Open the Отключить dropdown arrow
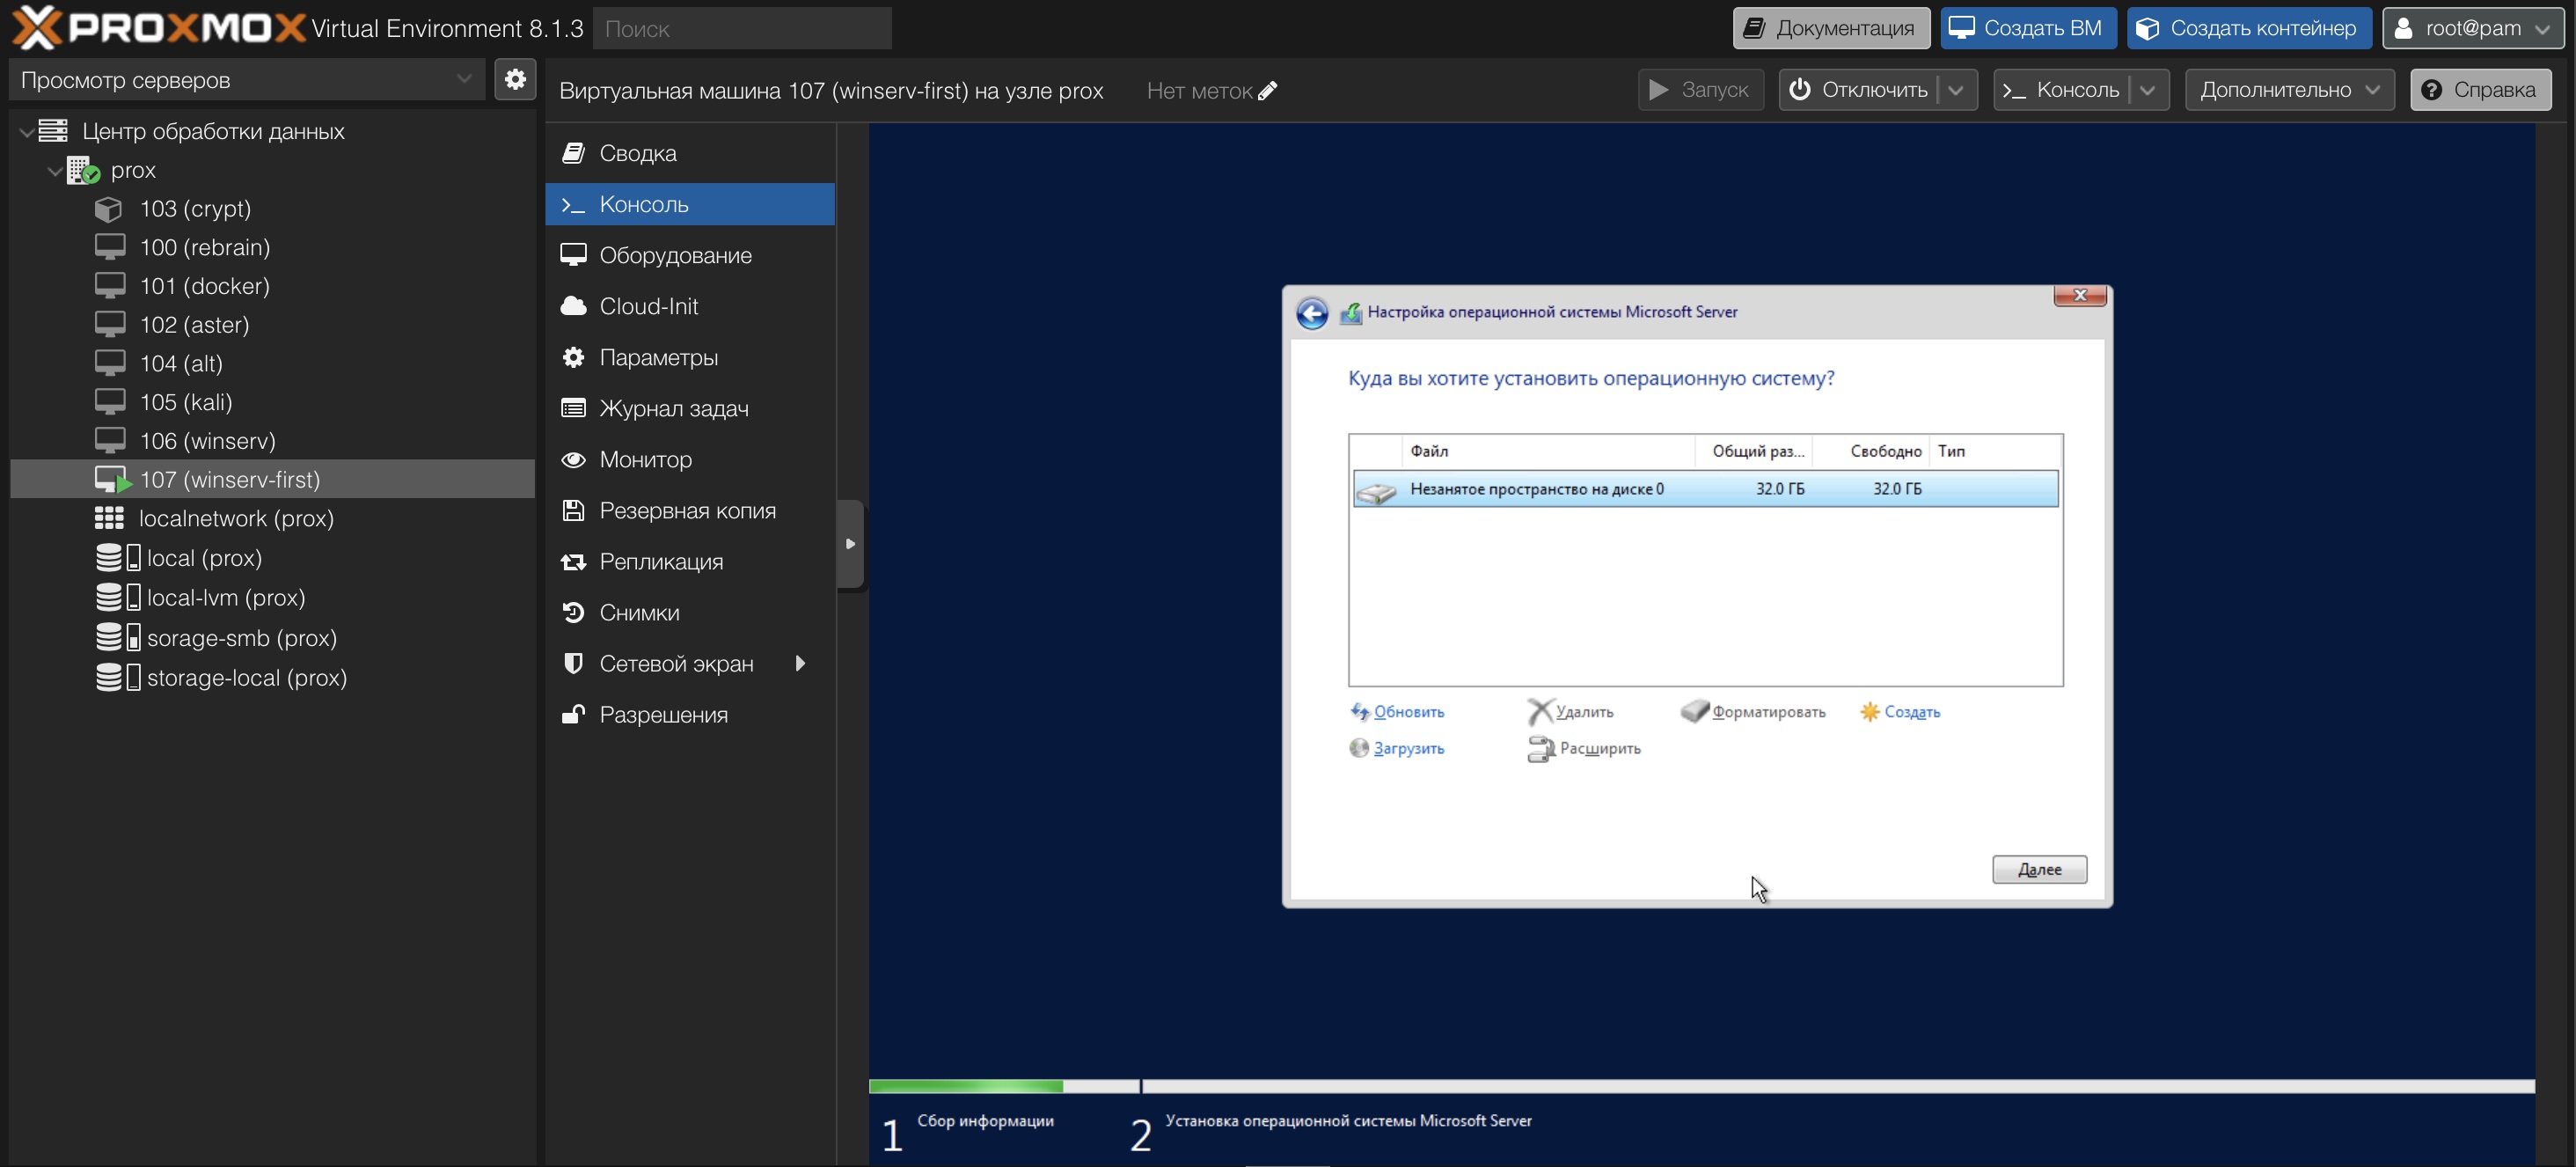2576x1167 pixels. point(1956,90)
